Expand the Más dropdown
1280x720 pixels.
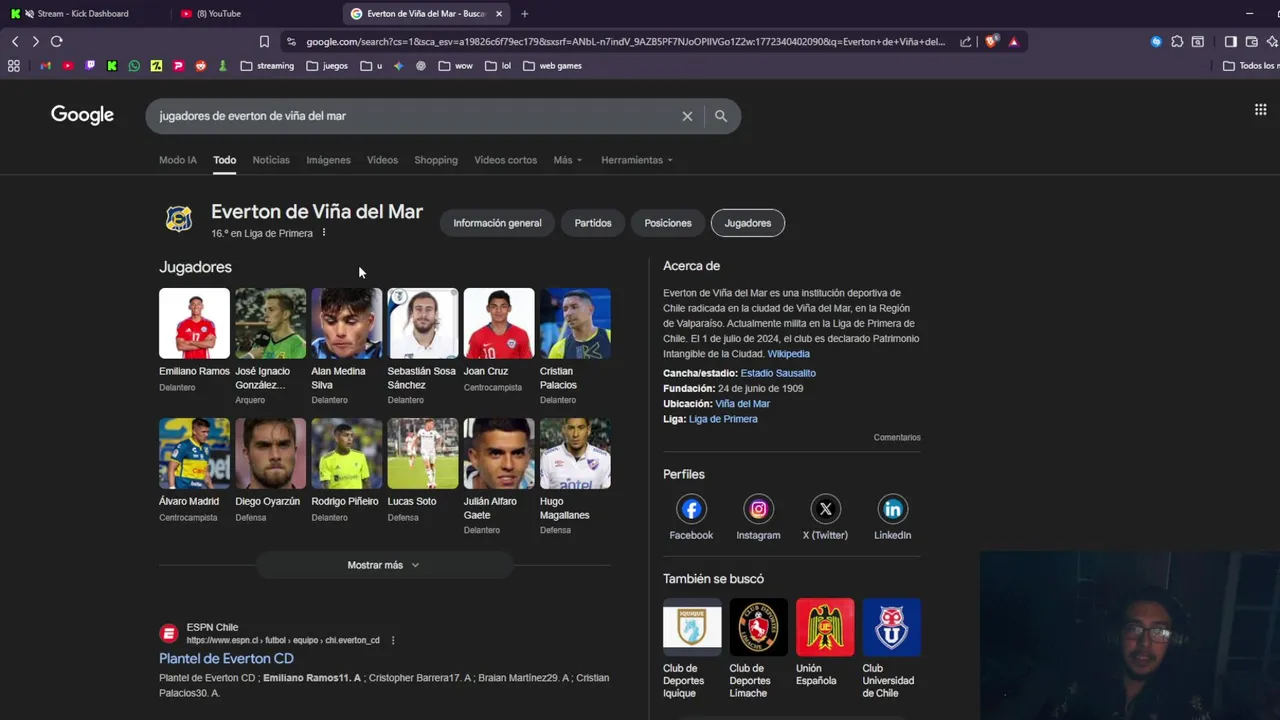[567, 160]
